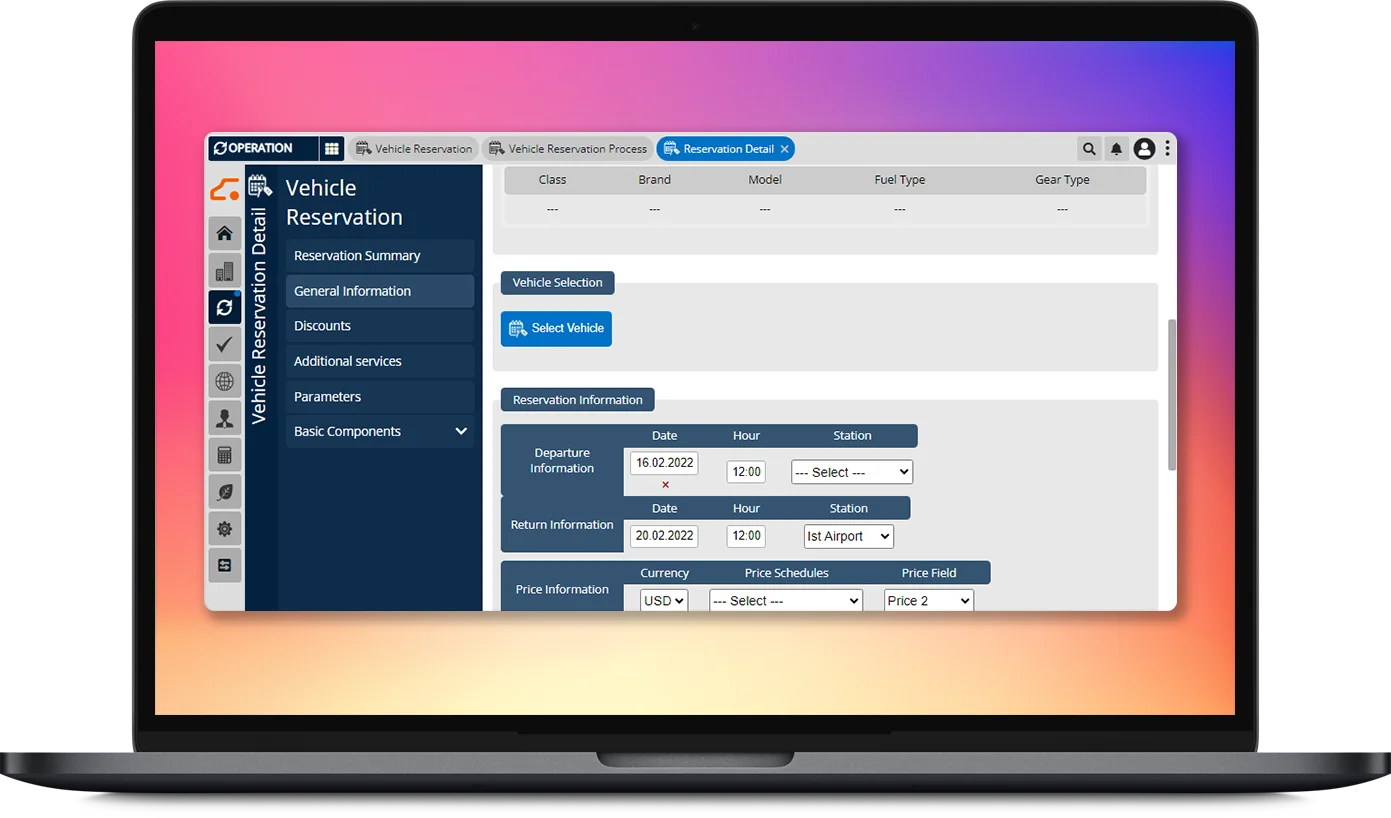Open the Currency USD dropdown

pos(664,600)
